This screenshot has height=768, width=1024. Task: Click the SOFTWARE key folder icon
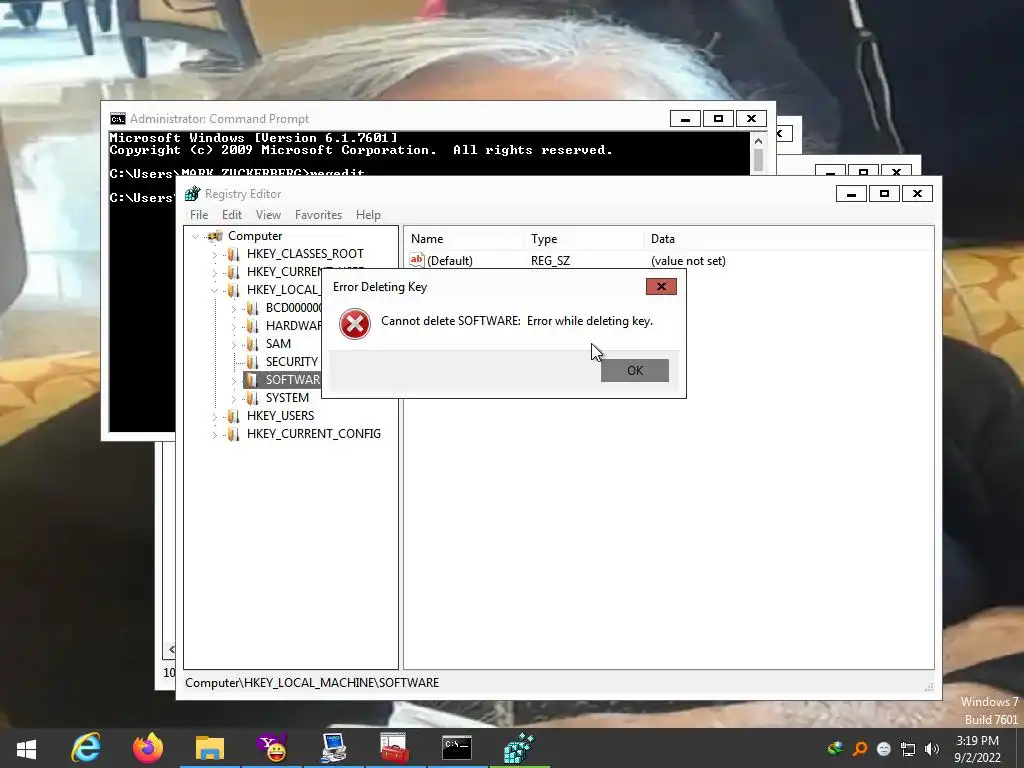tap(252, 380)
